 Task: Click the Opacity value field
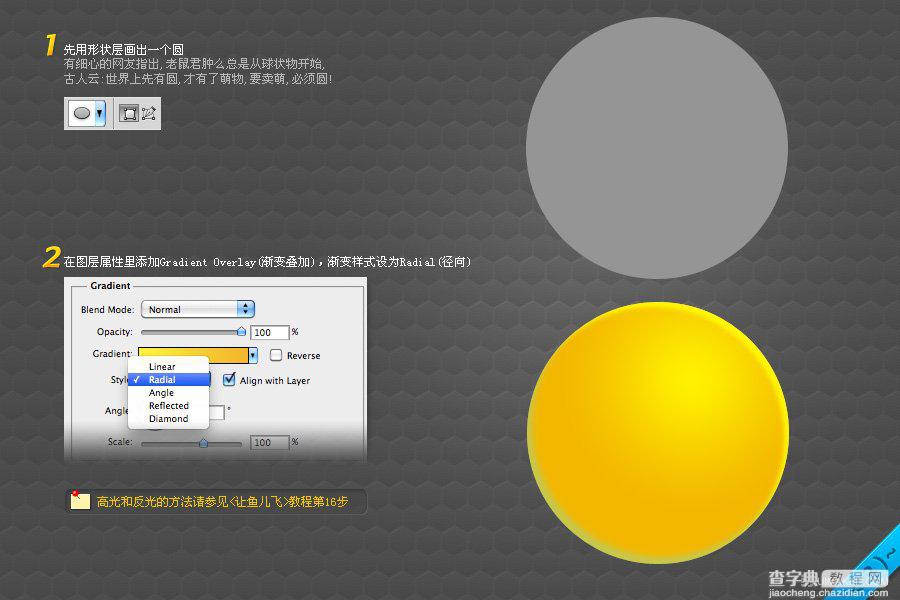point(270,332)
